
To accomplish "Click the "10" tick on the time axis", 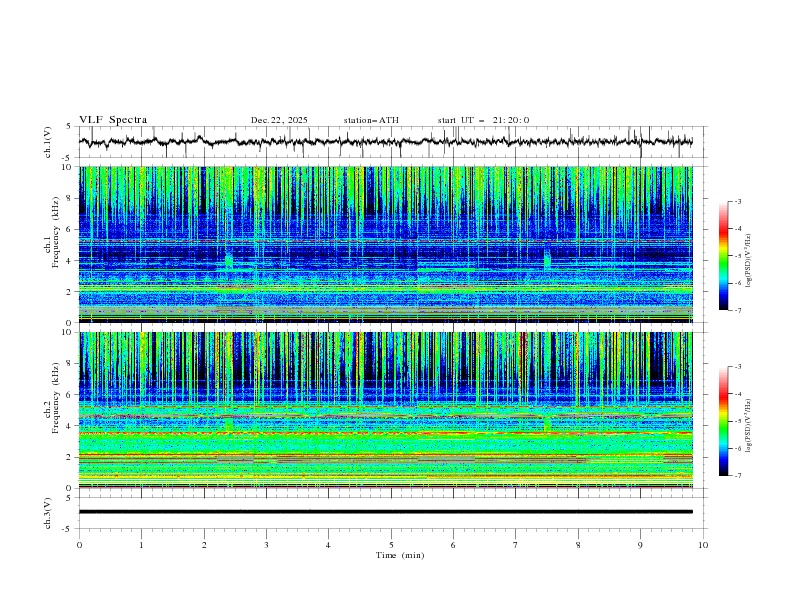I will [x=703, y=545].
